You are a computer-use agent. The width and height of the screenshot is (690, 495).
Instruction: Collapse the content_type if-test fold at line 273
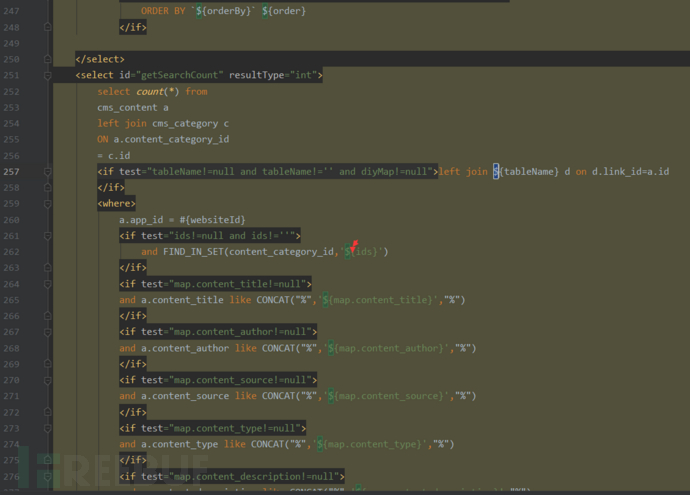click(47, 427)
